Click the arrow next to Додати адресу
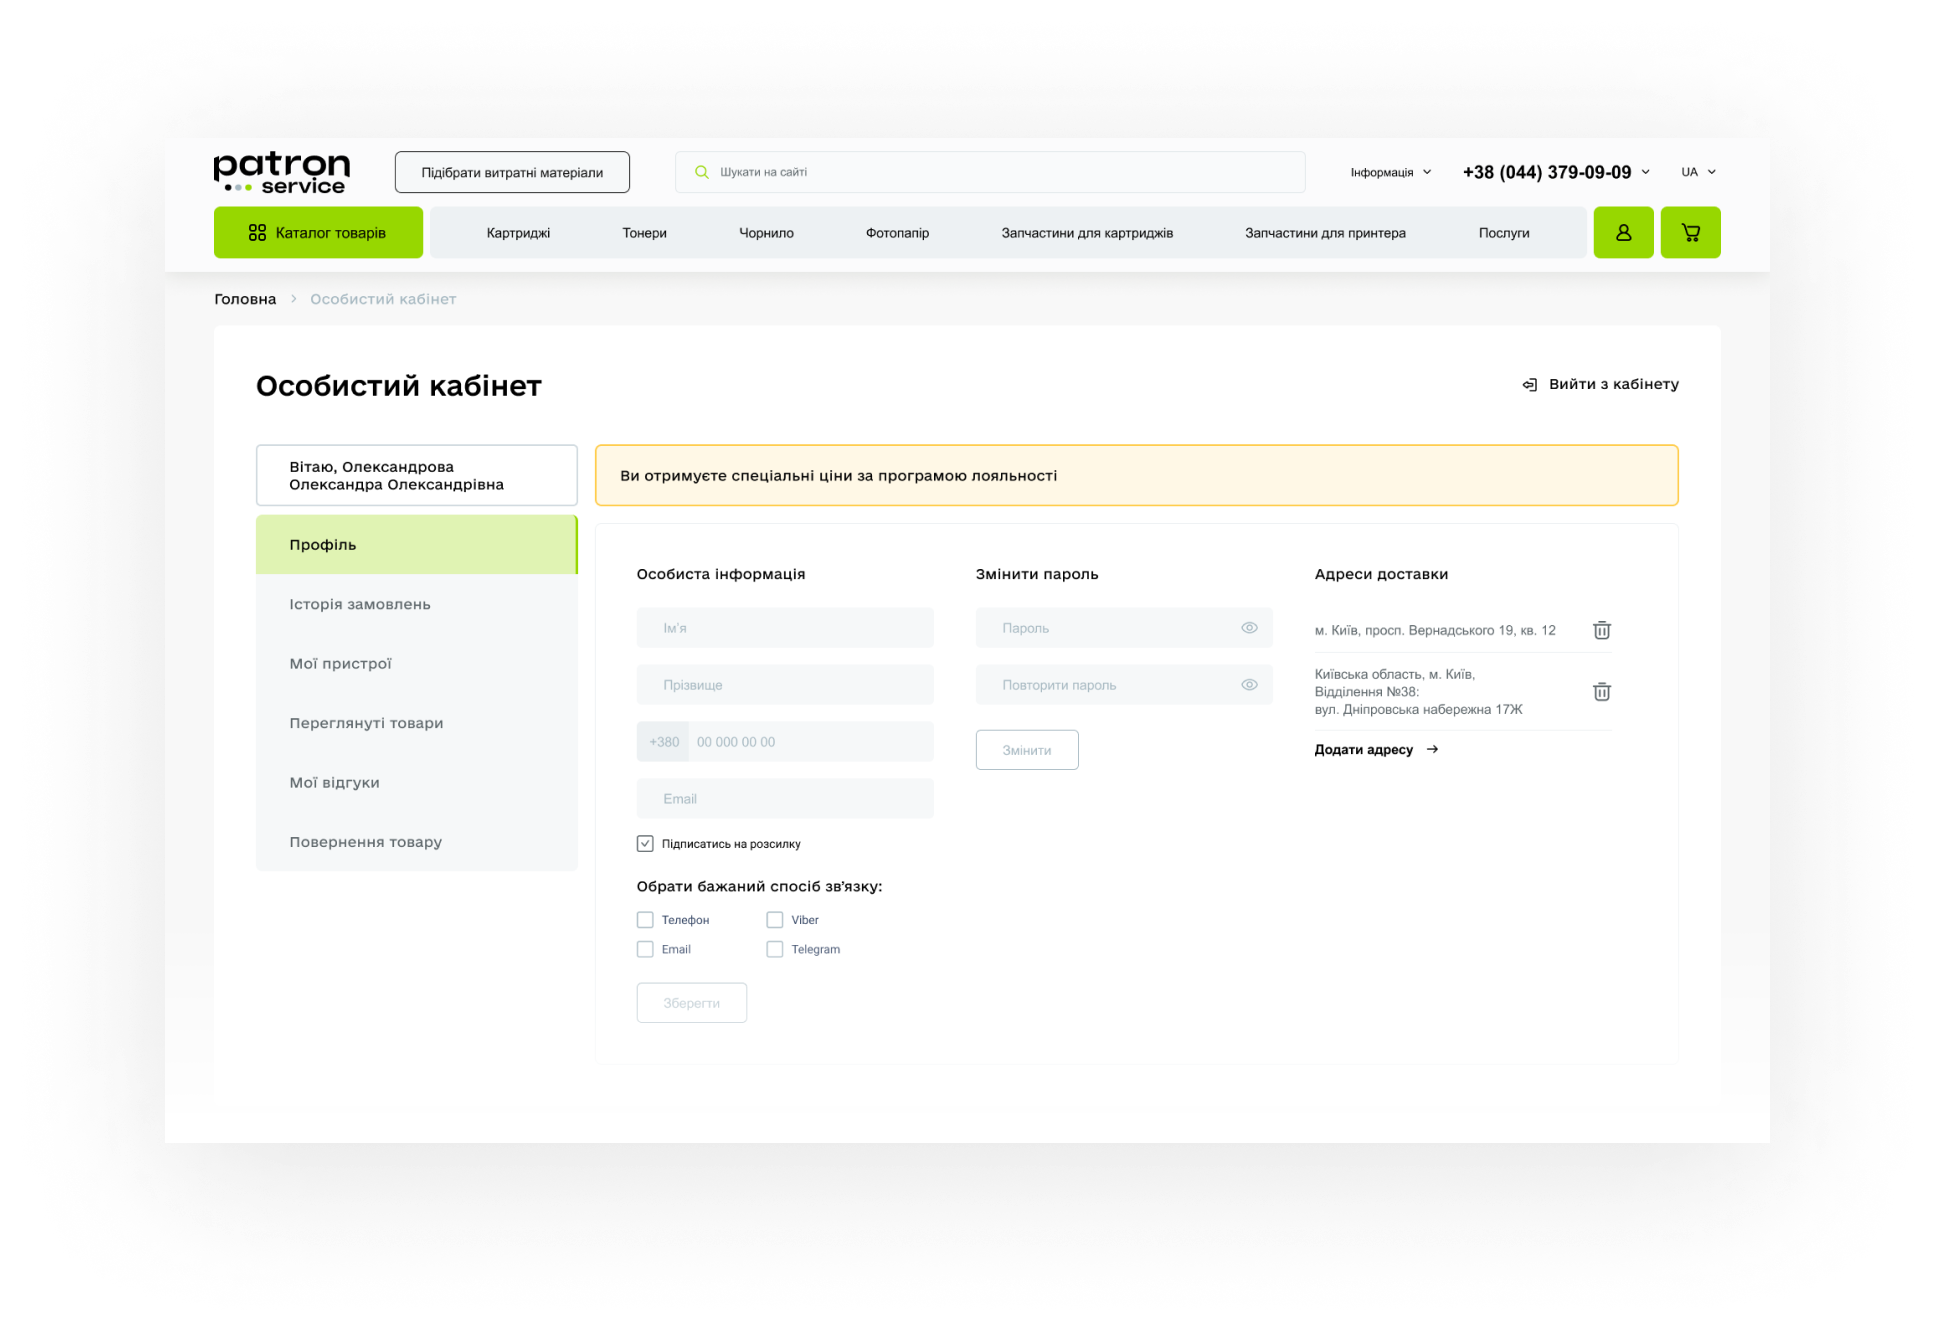The height and width of the screenshot is (1335, 1935). click(x=1432, y=749)
